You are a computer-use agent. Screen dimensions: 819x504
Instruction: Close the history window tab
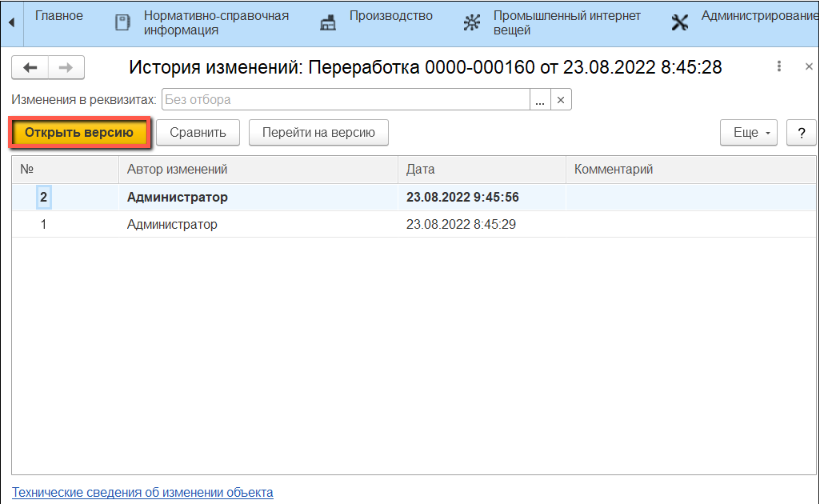click(808, 67)
